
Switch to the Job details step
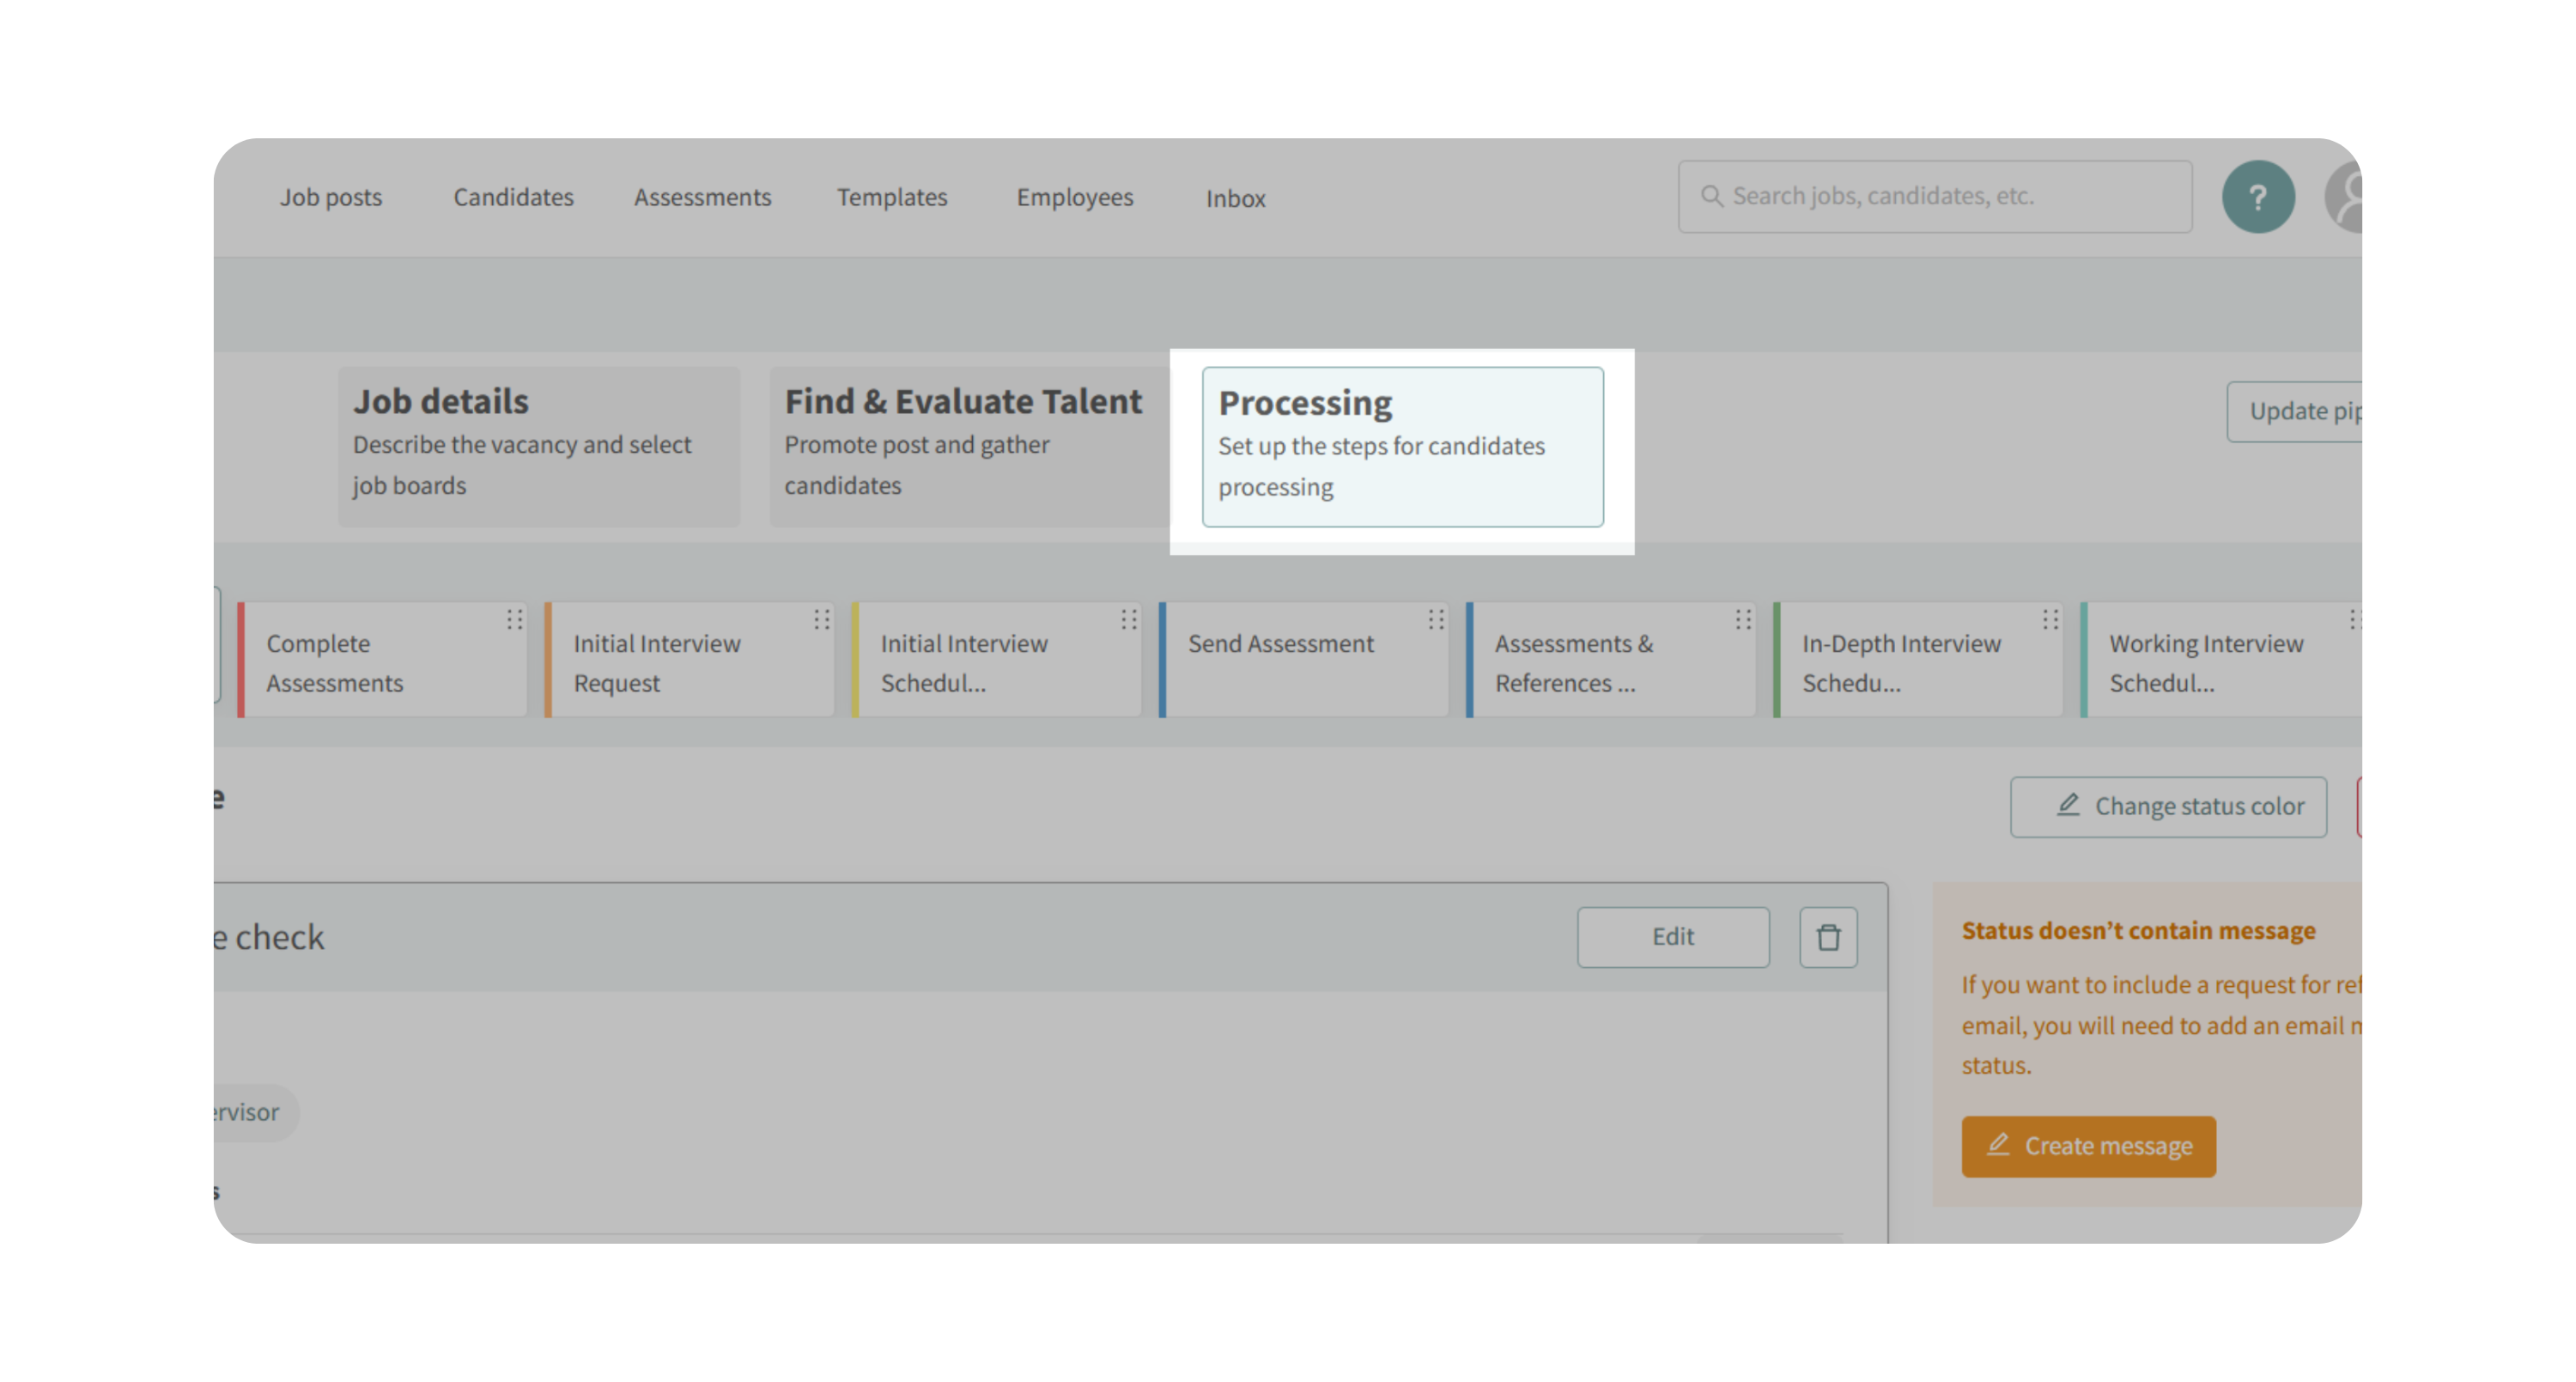point(538,446)
